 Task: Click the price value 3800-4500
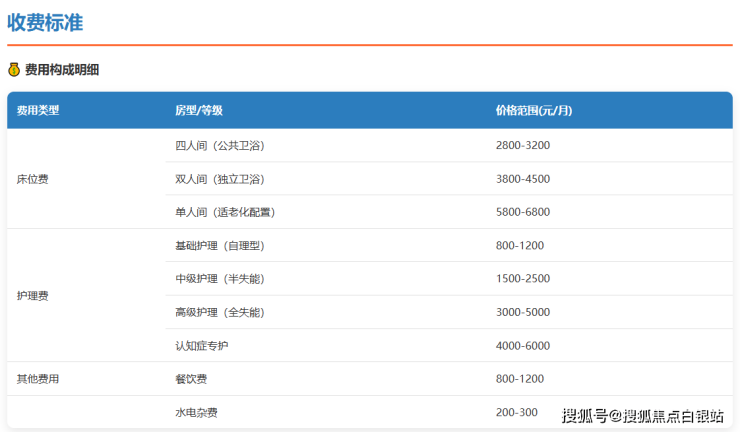point(523,179)
